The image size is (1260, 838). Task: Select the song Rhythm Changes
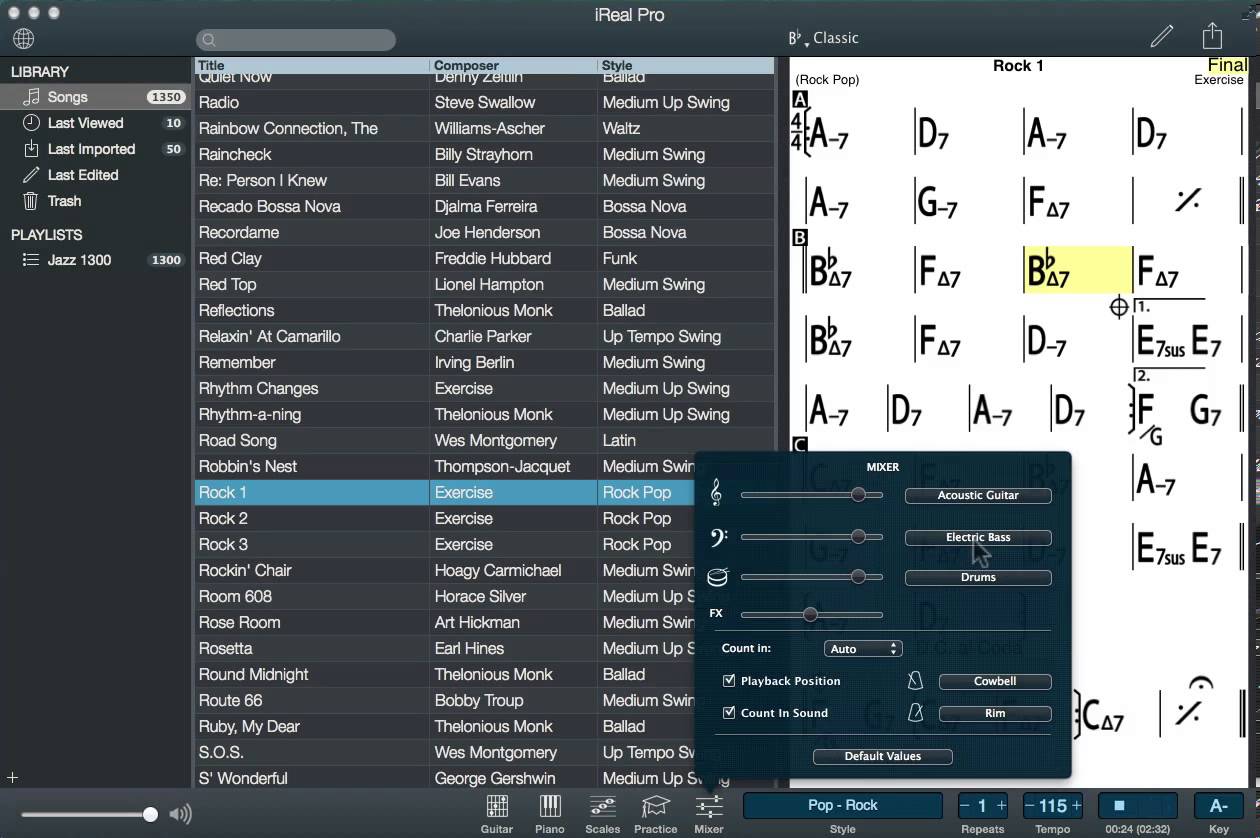[x=485, y=388]
